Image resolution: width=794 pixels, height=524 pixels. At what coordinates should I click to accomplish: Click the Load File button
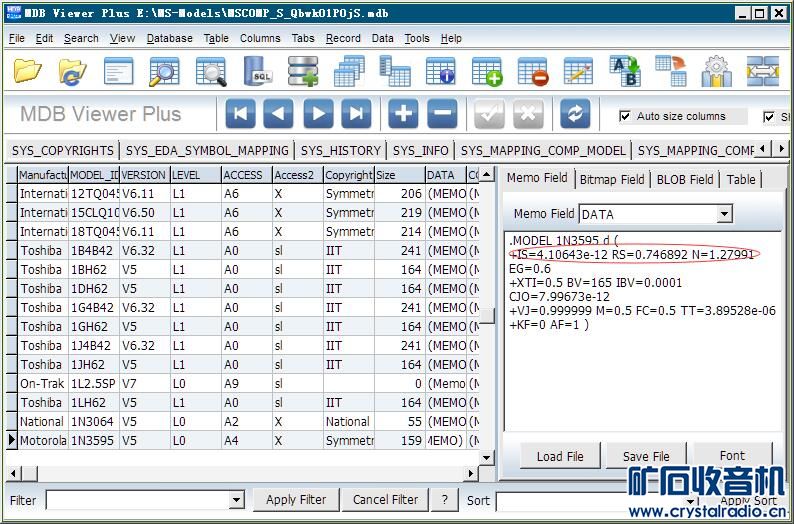click(560, 456)
